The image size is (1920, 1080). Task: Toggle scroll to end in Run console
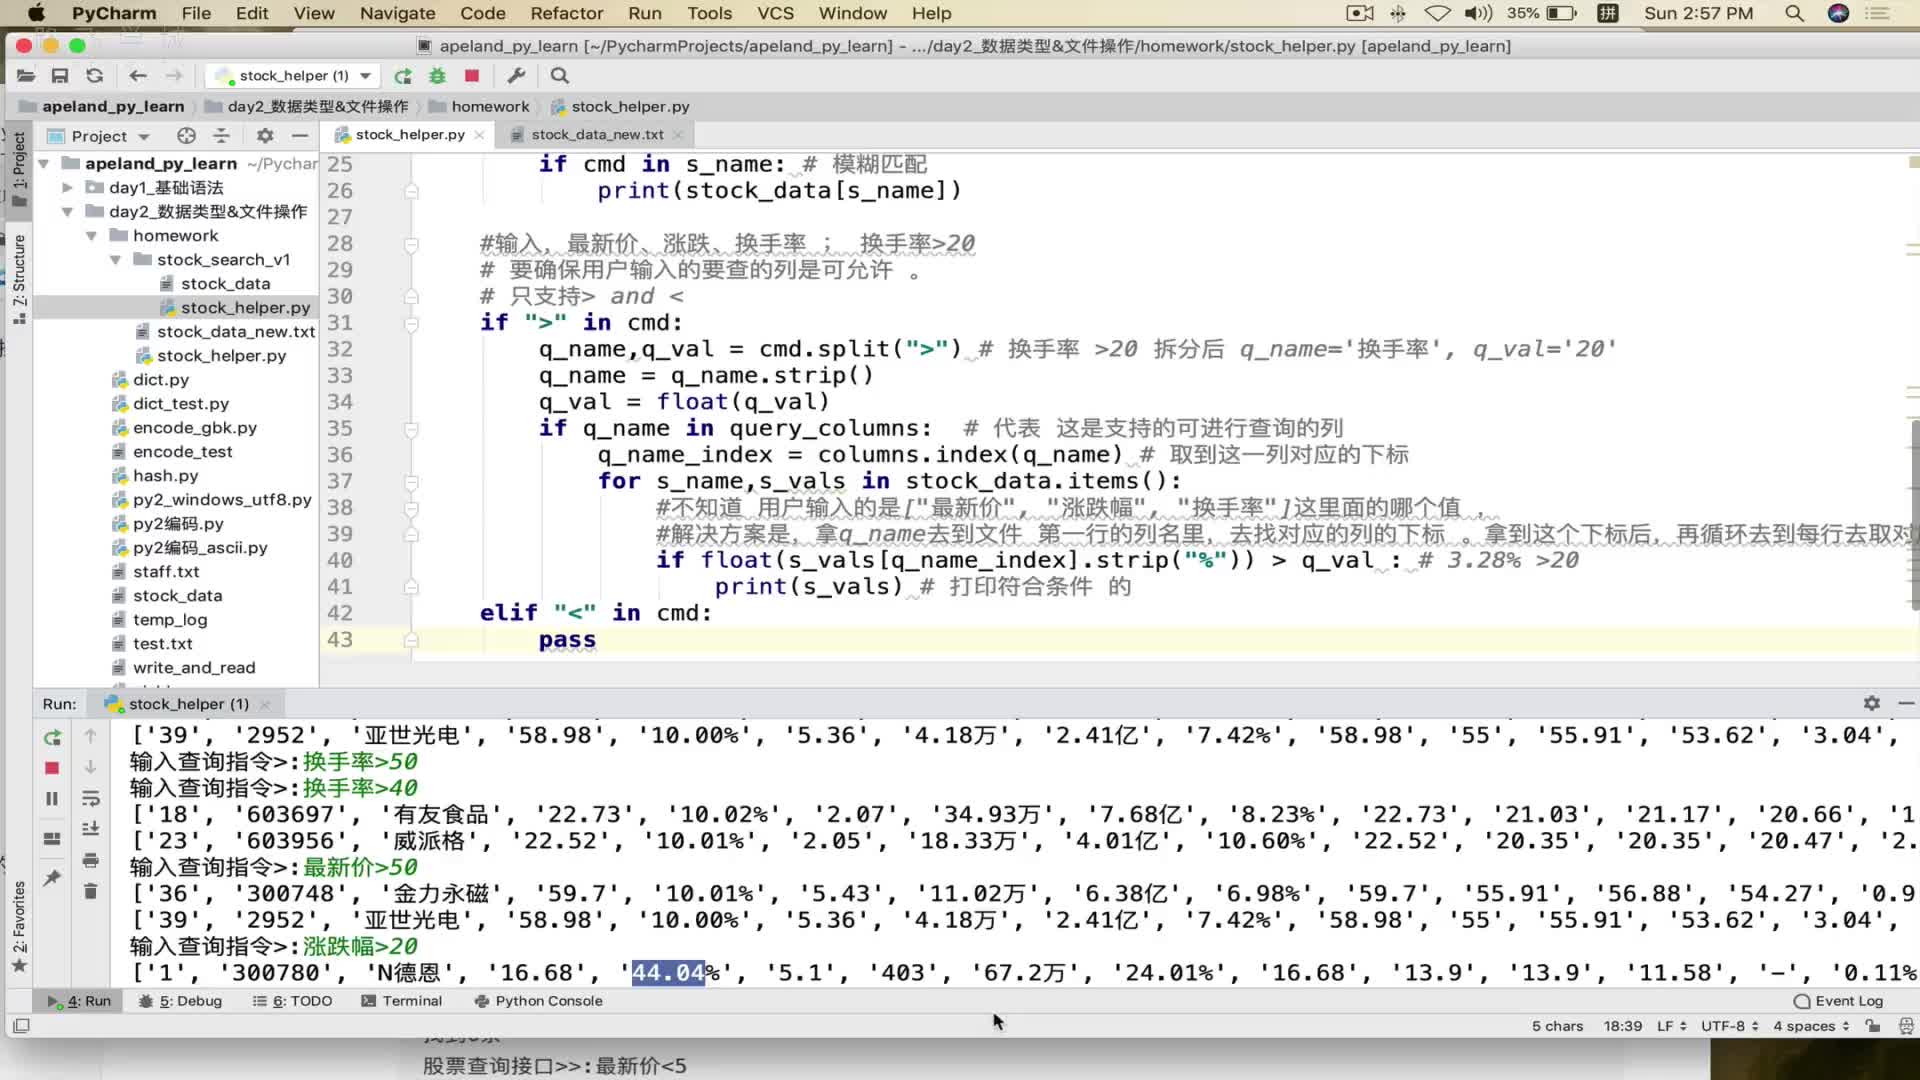[x=90, y=829]
